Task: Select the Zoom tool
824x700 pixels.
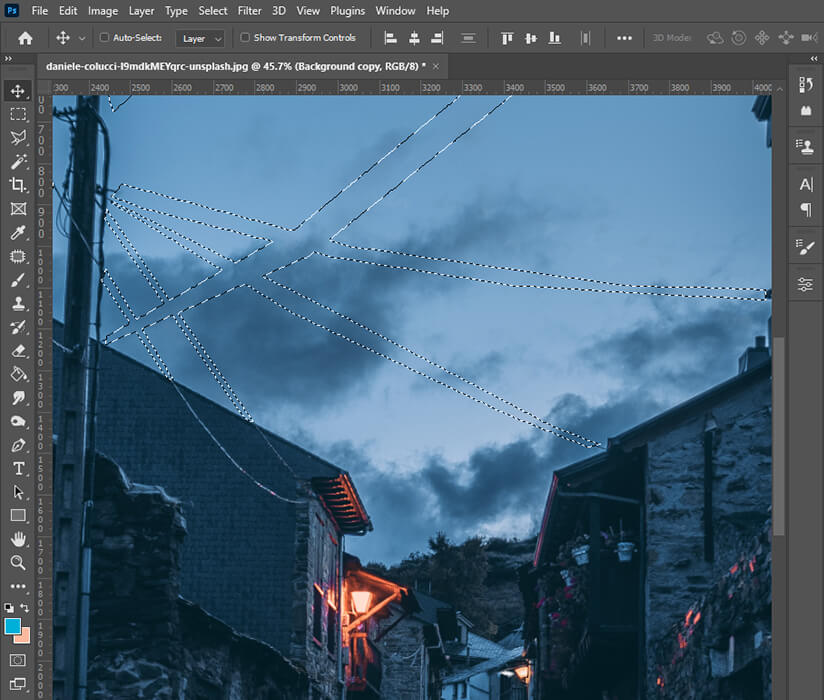Action: tap(18, 563)
